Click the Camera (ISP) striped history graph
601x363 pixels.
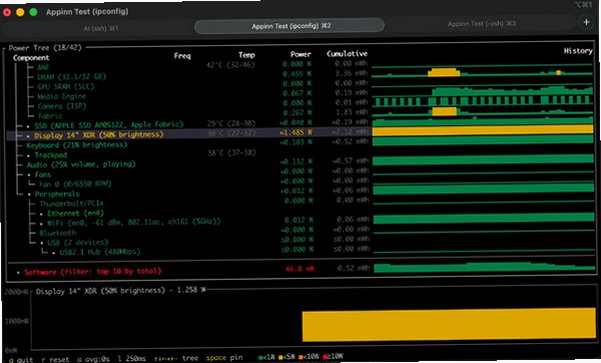pyautogui.click(x=483, y=101)
